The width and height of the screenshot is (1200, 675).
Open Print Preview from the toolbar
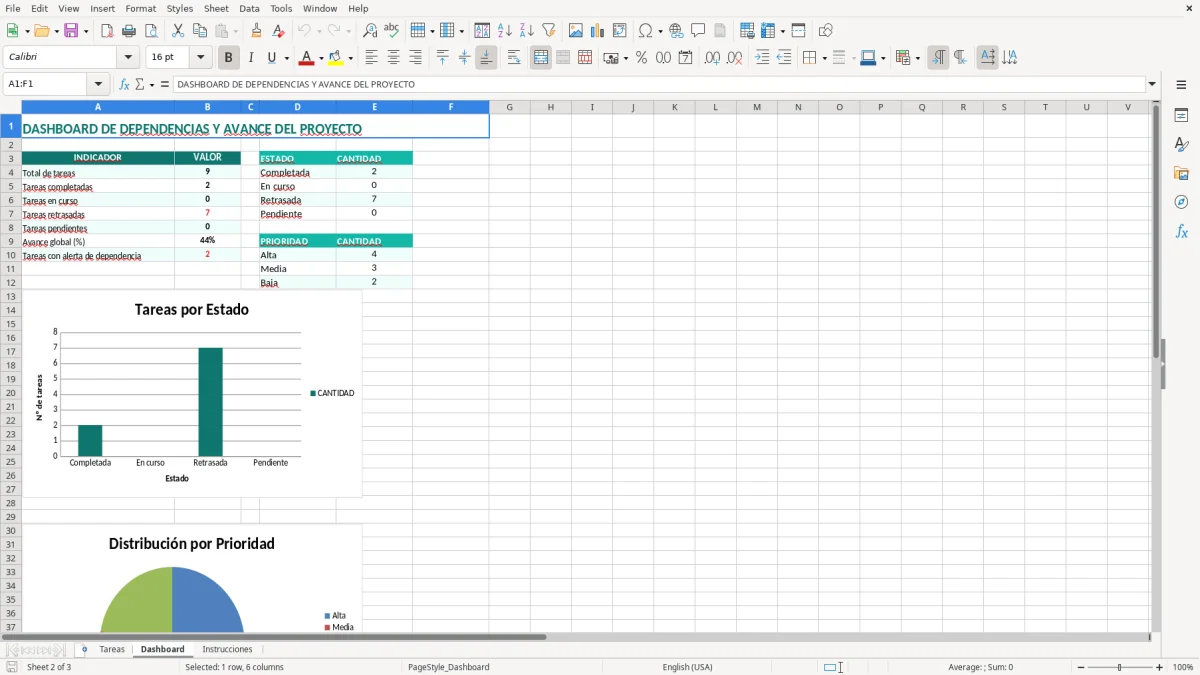[x=151, y=31]
